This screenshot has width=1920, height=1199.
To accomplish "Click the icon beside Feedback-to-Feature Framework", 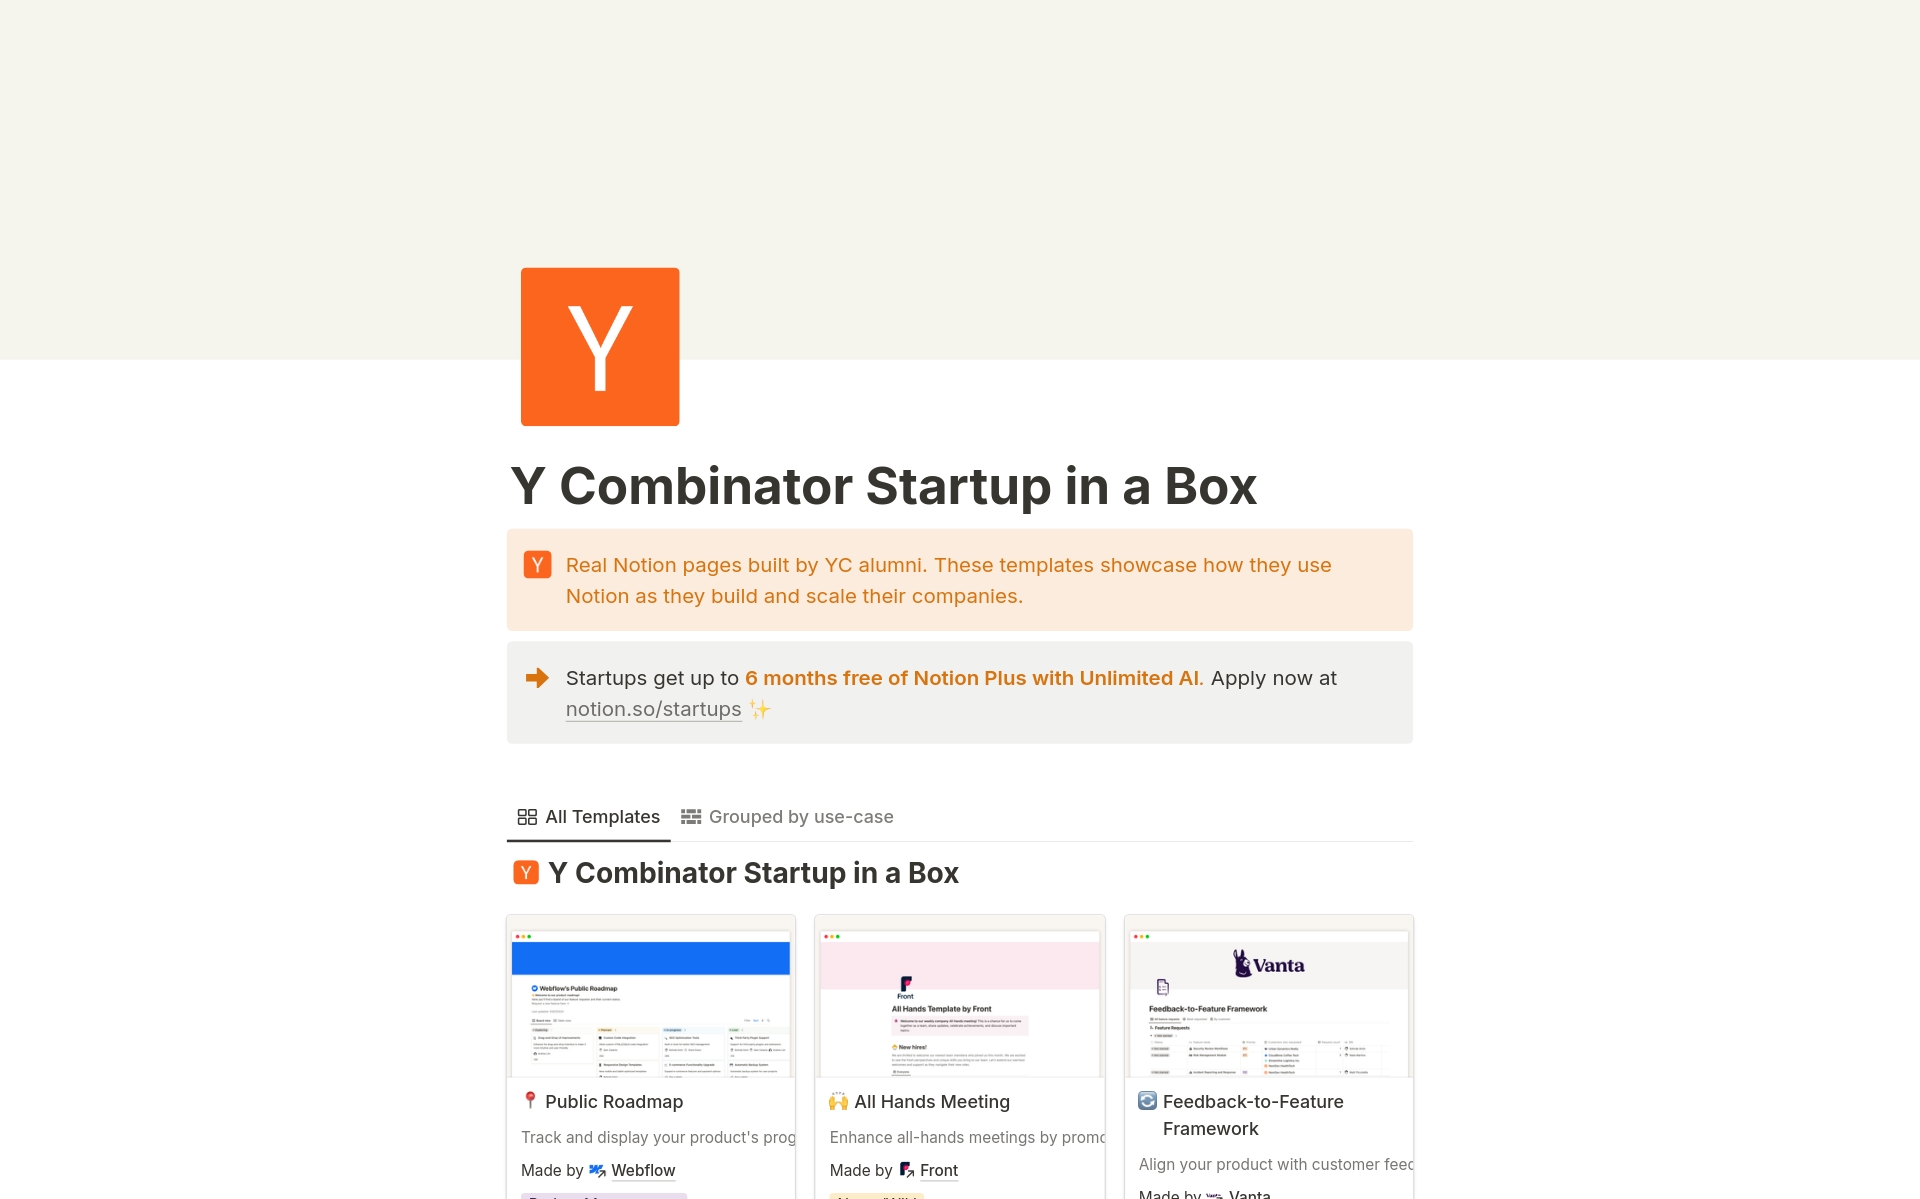I will 1147,1101.
